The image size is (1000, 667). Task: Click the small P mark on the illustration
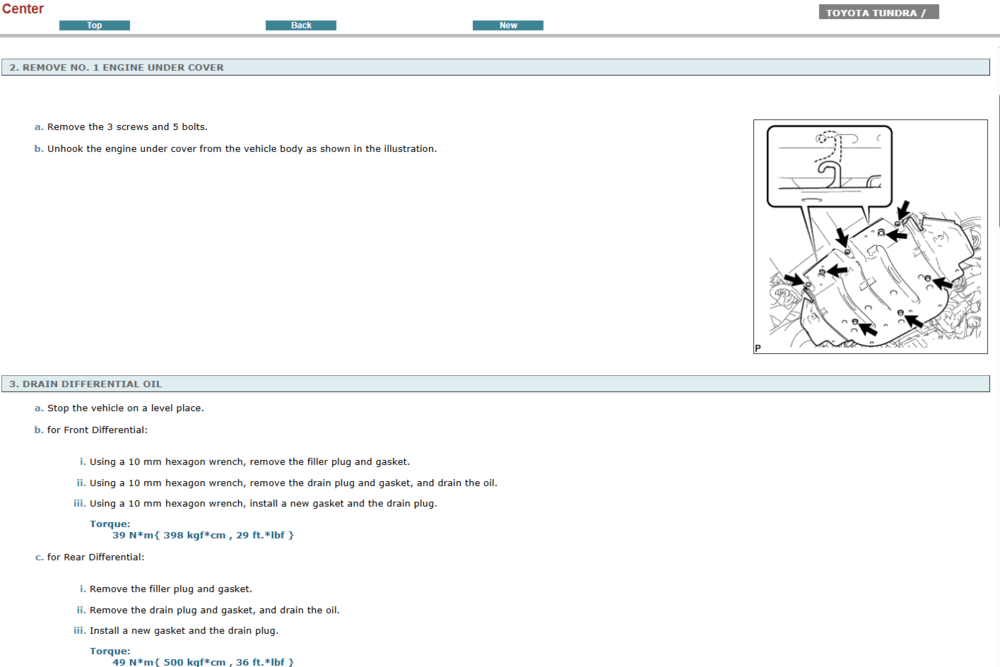[758, 349]
